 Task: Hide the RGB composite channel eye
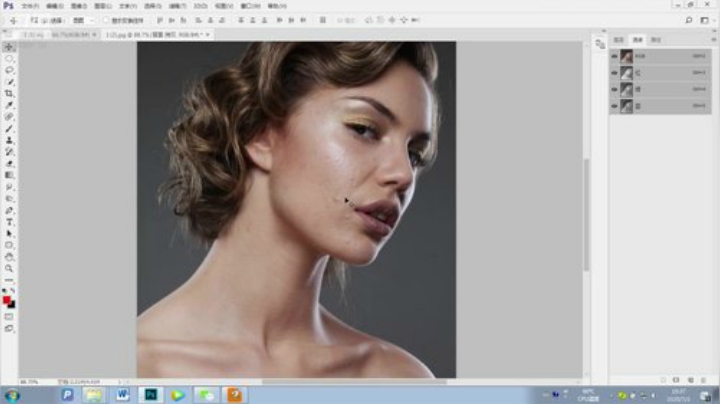click(x=614, y=56)
